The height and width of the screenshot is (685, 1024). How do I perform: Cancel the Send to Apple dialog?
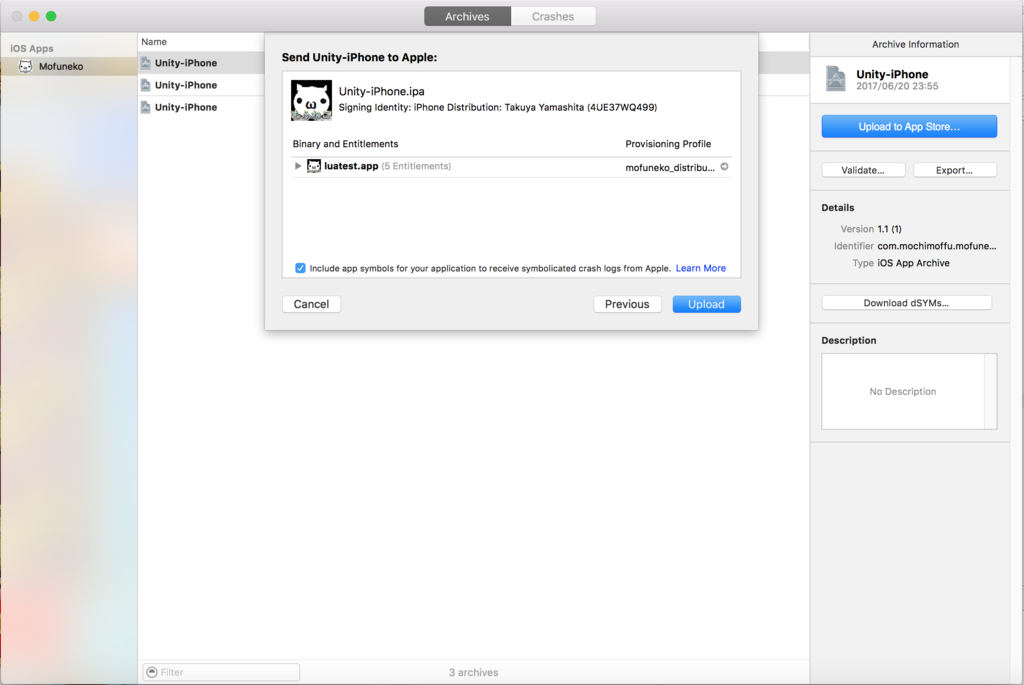pyautogui.click(x=311, y=304)
